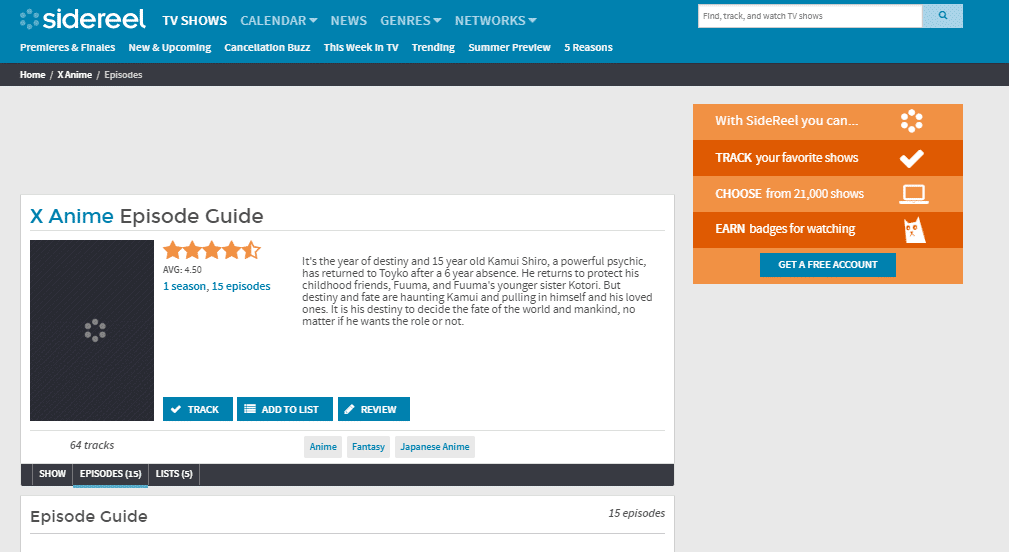Click the 64 tracks text
Viewport: 1009px width, 552px height.
[x=92, y=445]
